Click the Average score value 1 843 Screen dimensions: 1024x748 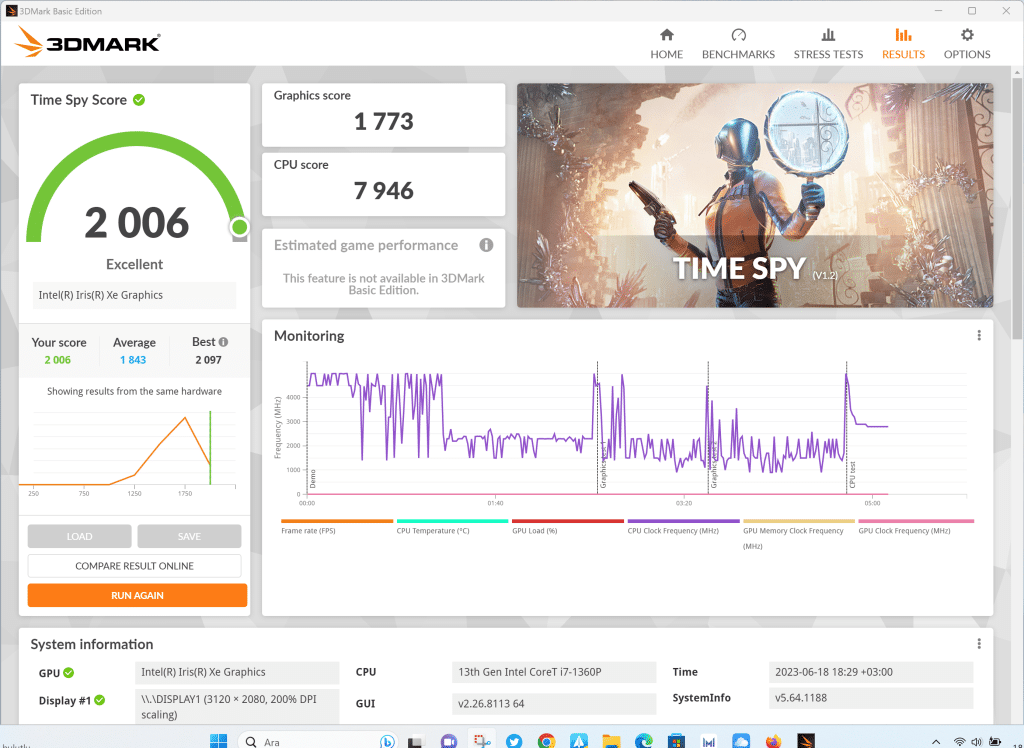pos(133,360)
